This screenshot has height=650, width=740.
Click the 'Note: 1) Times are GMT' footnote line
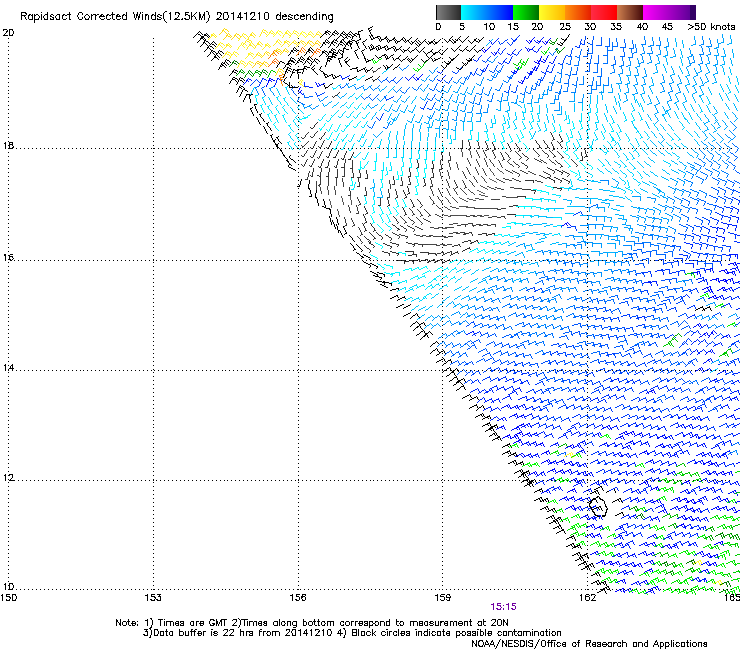[x=312, y=623]
